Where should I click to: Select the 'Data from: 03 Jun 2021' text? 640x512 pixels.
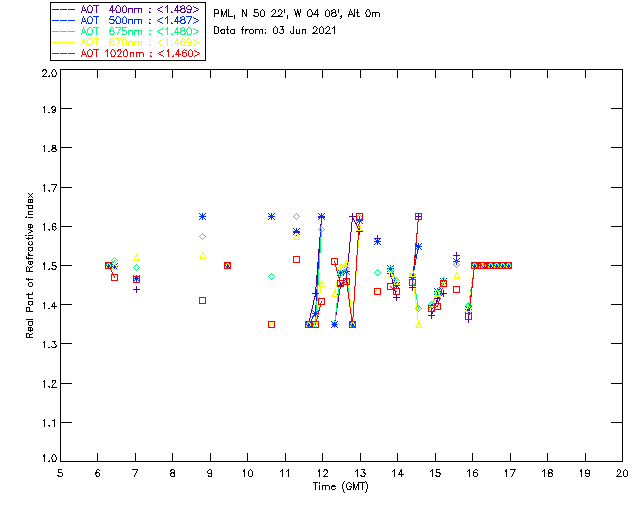coord(275,31)
